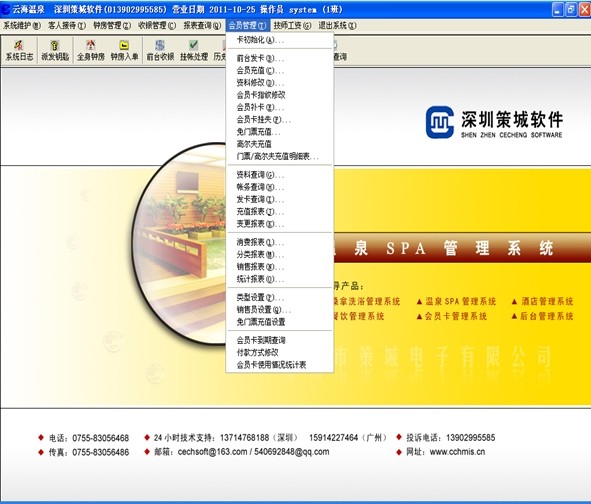Click the 酒店管理系统 product link
Viewport: 591px width, 504px height.
tap(542, 301)
